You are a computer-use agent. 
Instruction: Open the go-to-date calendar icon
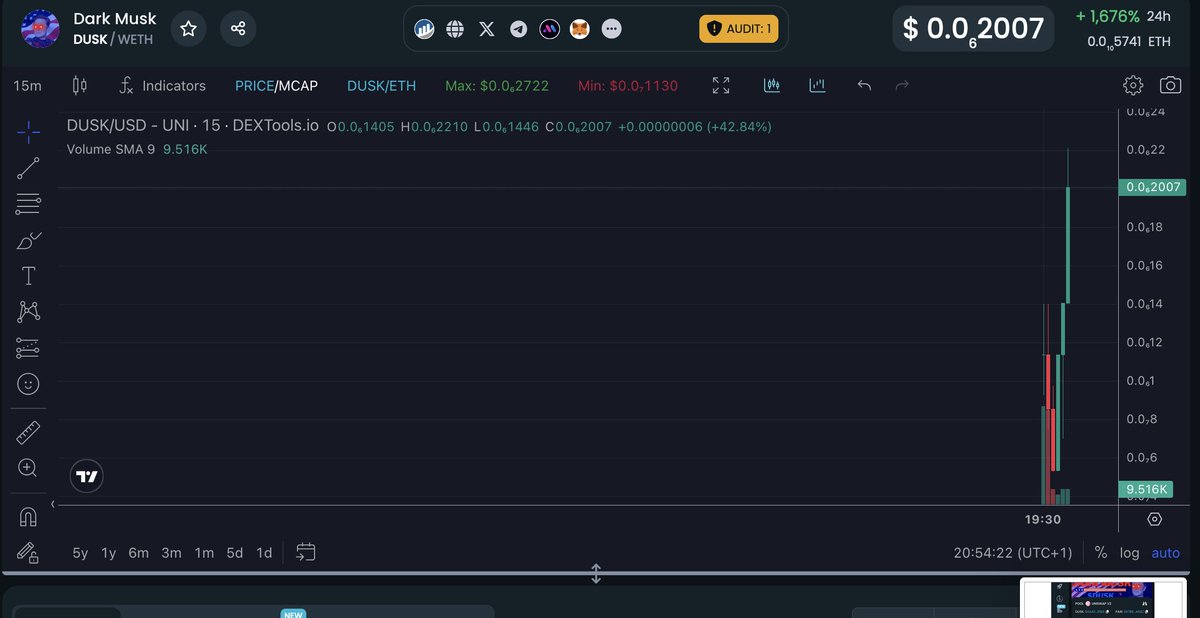pyautogui.click(x=306, y=552)
